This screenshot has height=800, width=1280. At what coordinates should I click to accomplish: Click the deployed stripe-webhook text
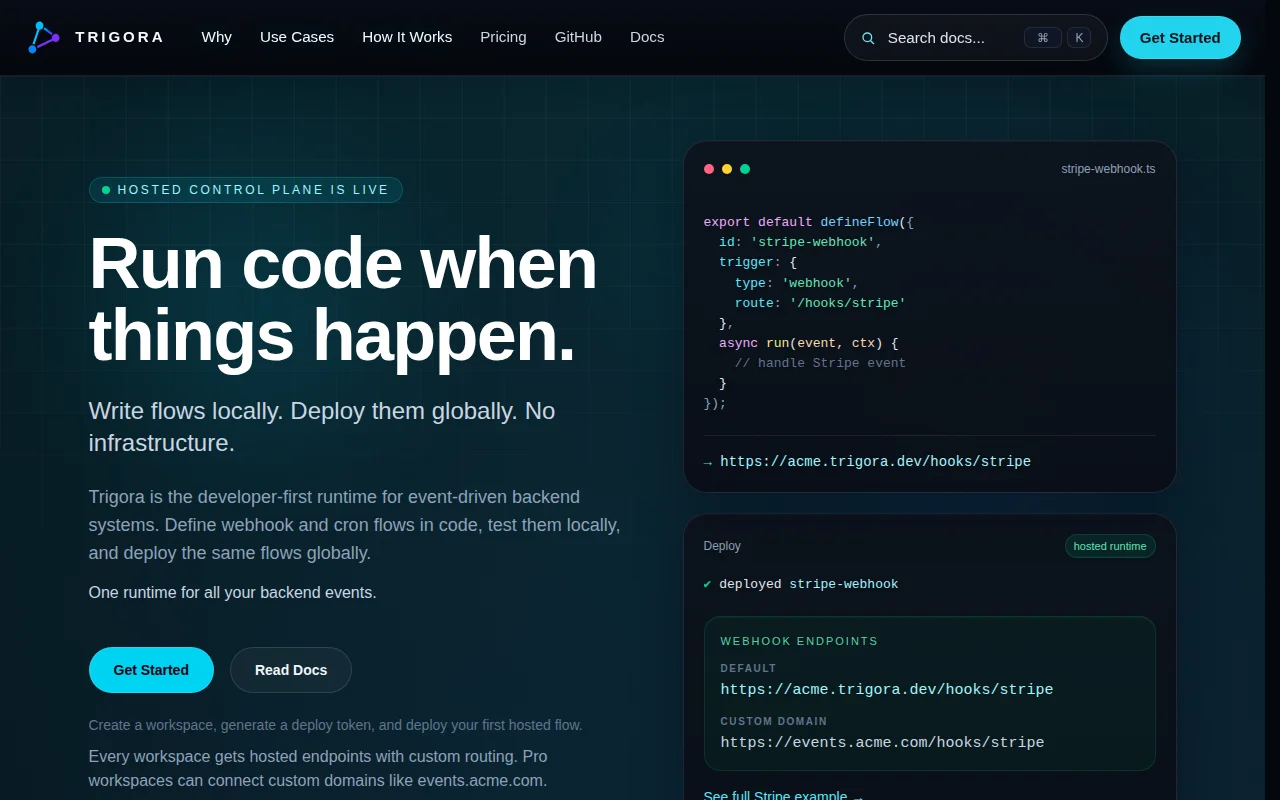click(x=809, y=584)
